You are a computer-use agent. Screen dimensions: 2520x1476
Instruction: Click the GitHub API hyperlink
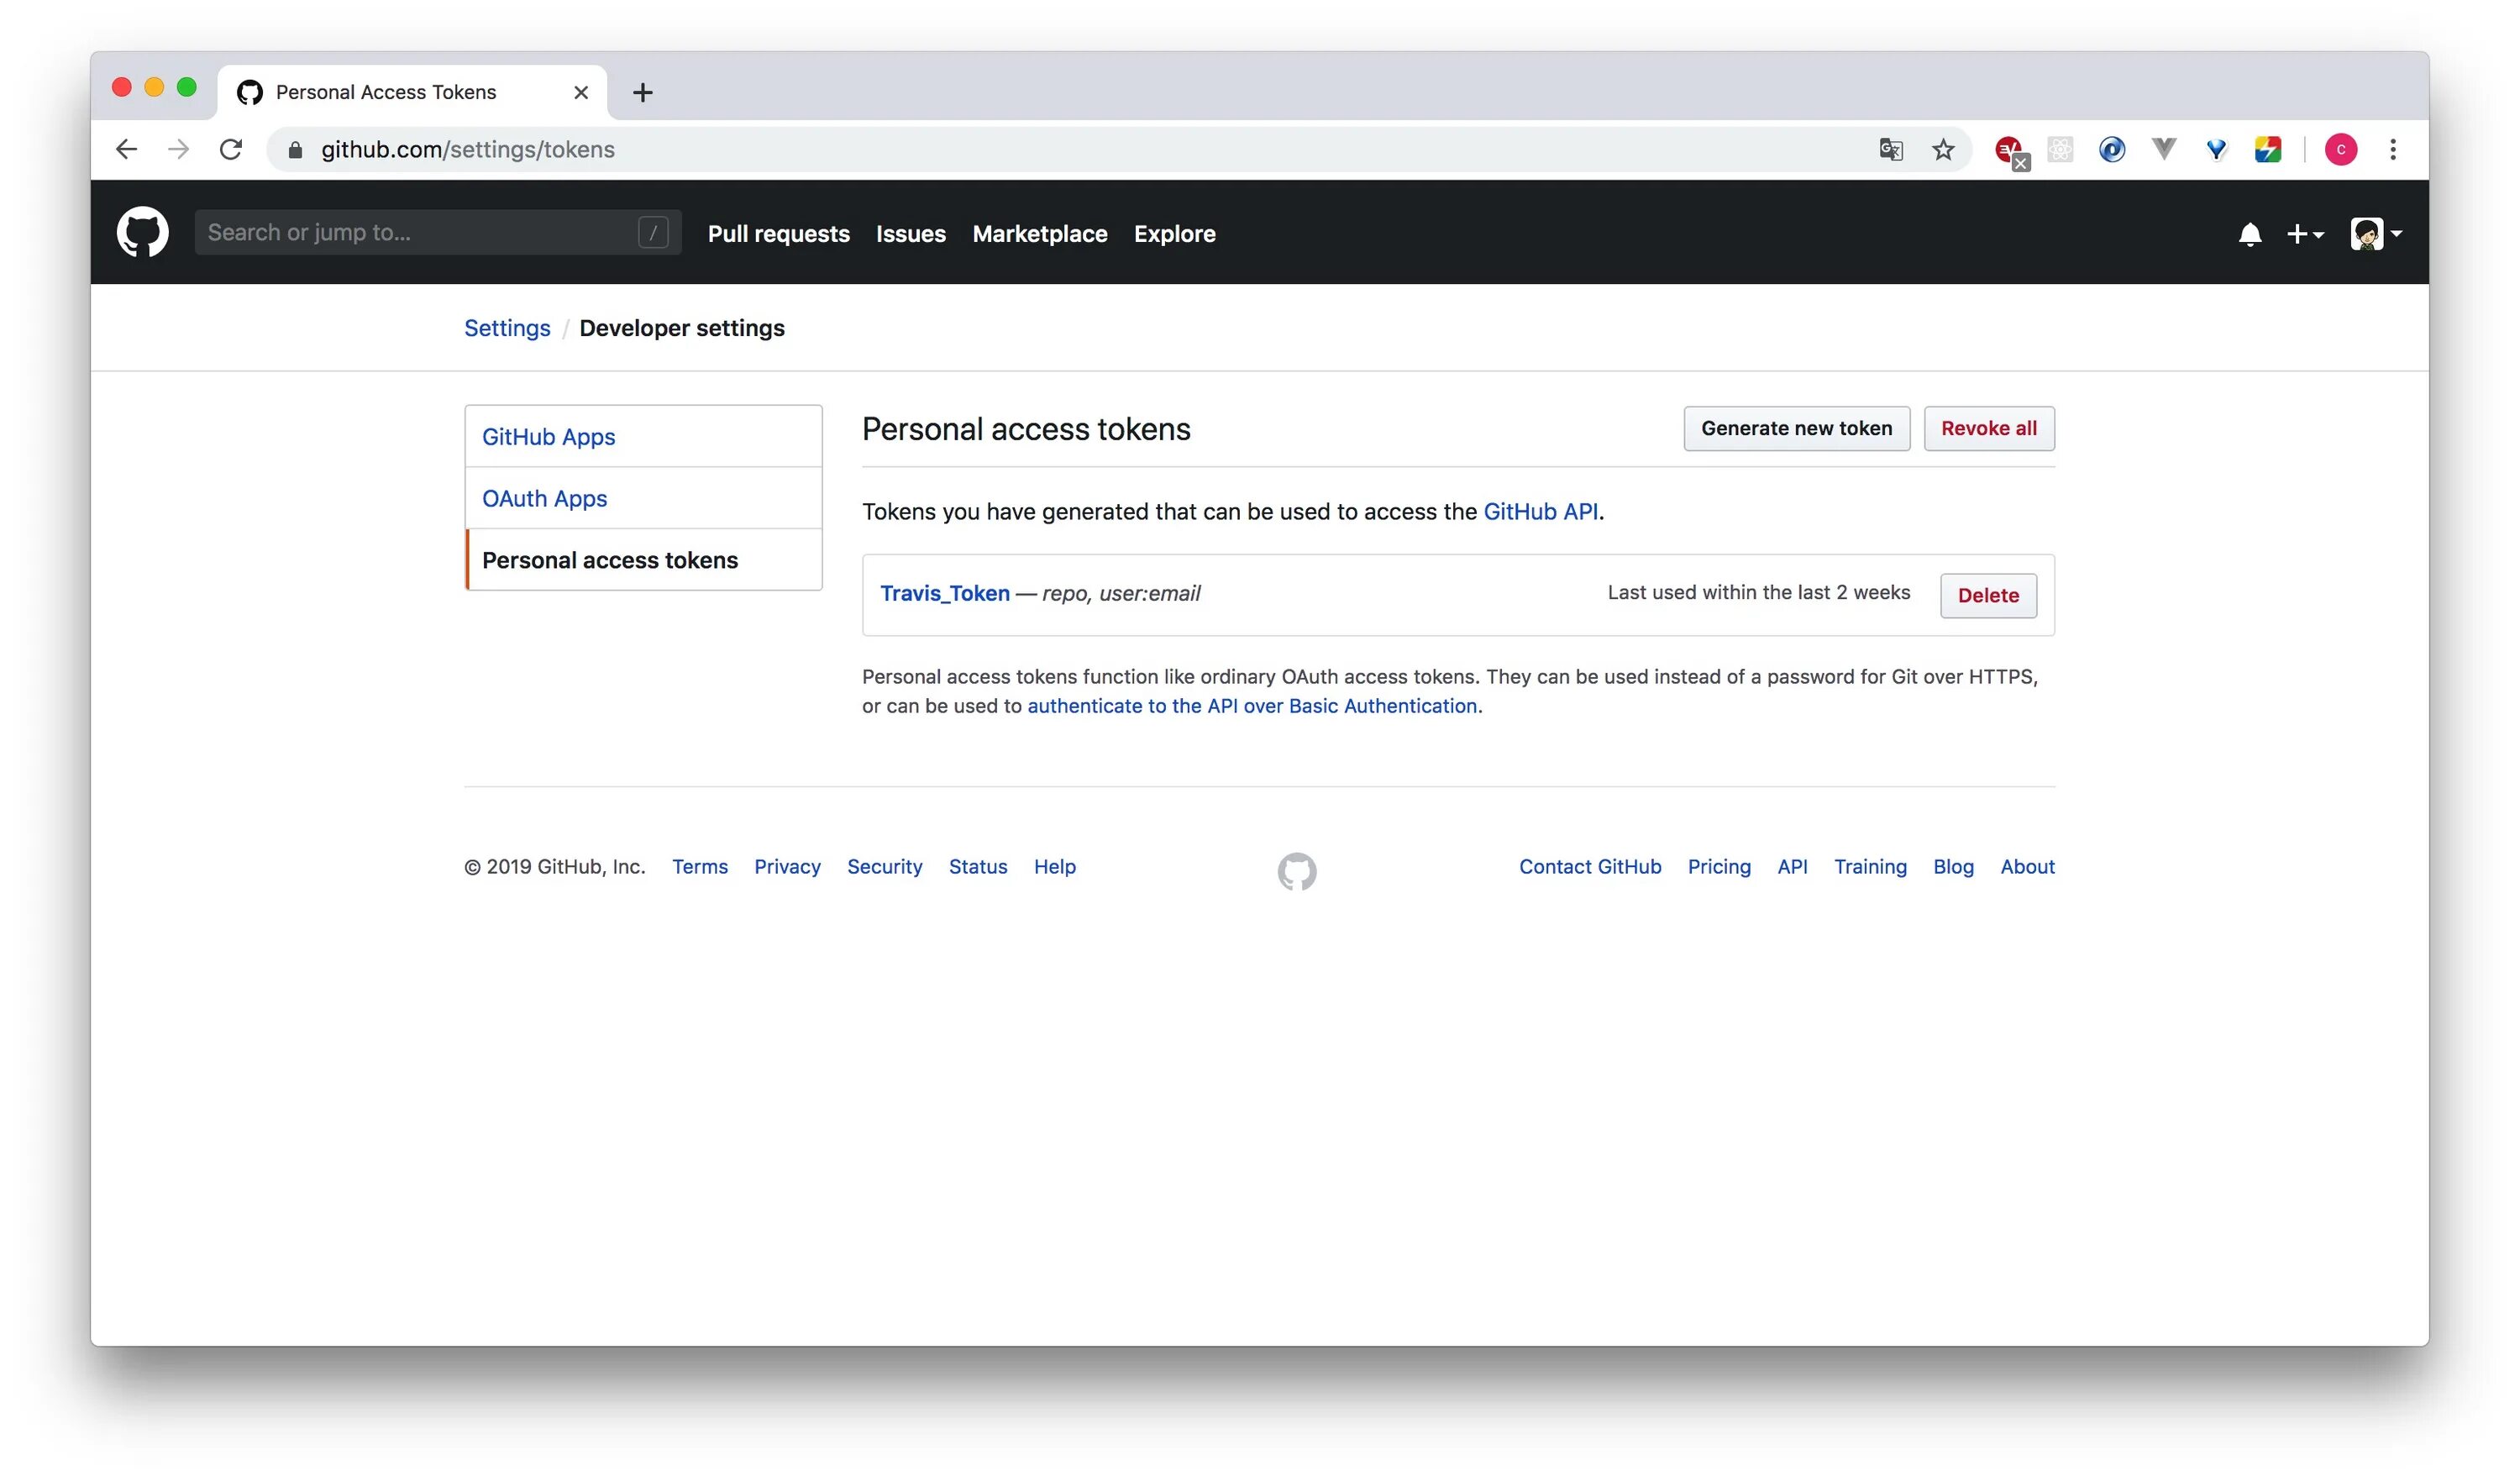tap(1538, 510)
